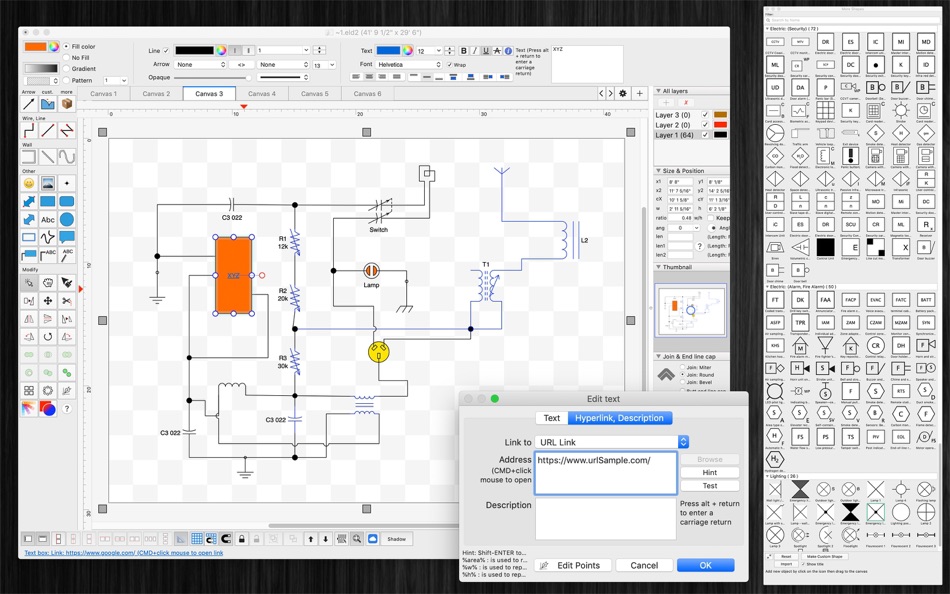Select the curved wall tool

(x=67, y=157)
